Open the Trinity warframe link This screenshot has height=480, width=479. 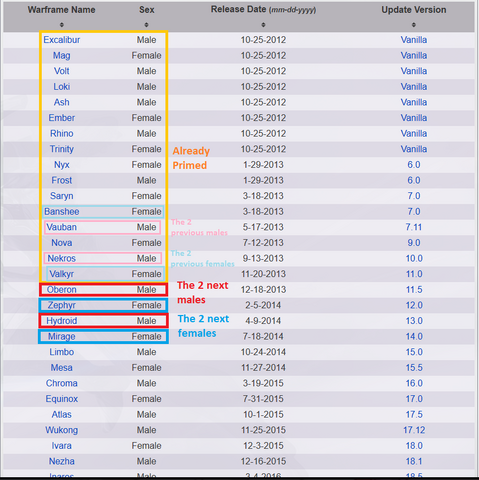coord(62,149)
